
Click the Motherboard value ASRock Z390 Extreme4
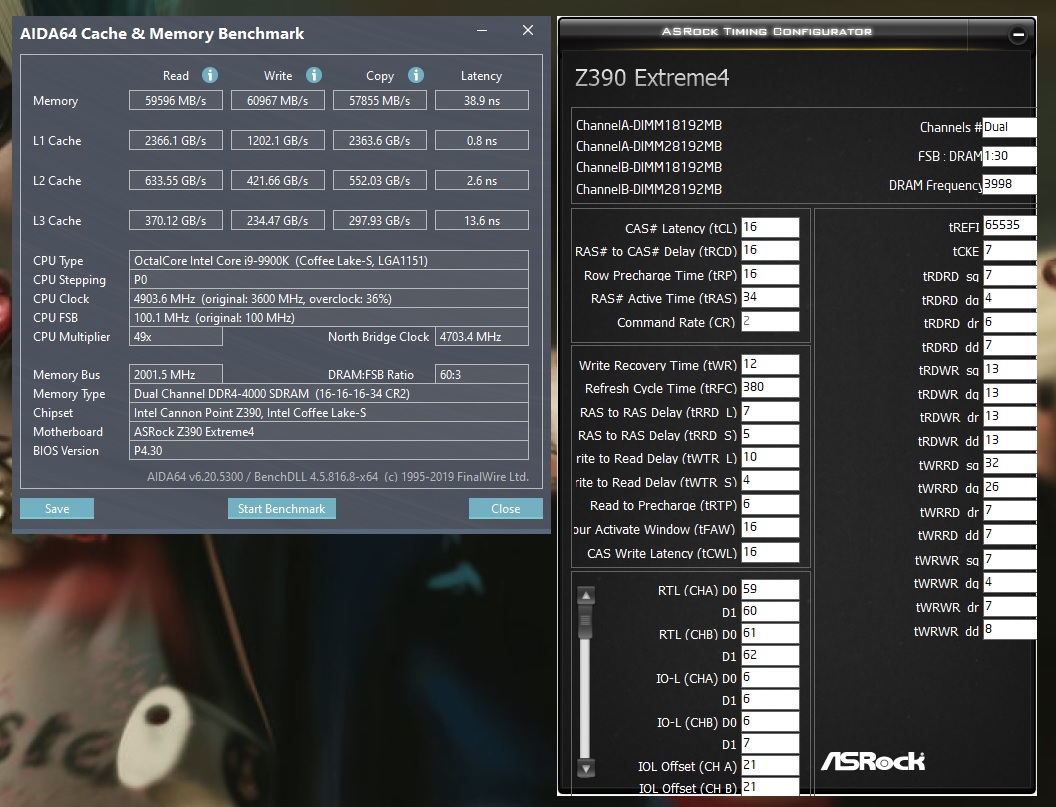[329, 432]
